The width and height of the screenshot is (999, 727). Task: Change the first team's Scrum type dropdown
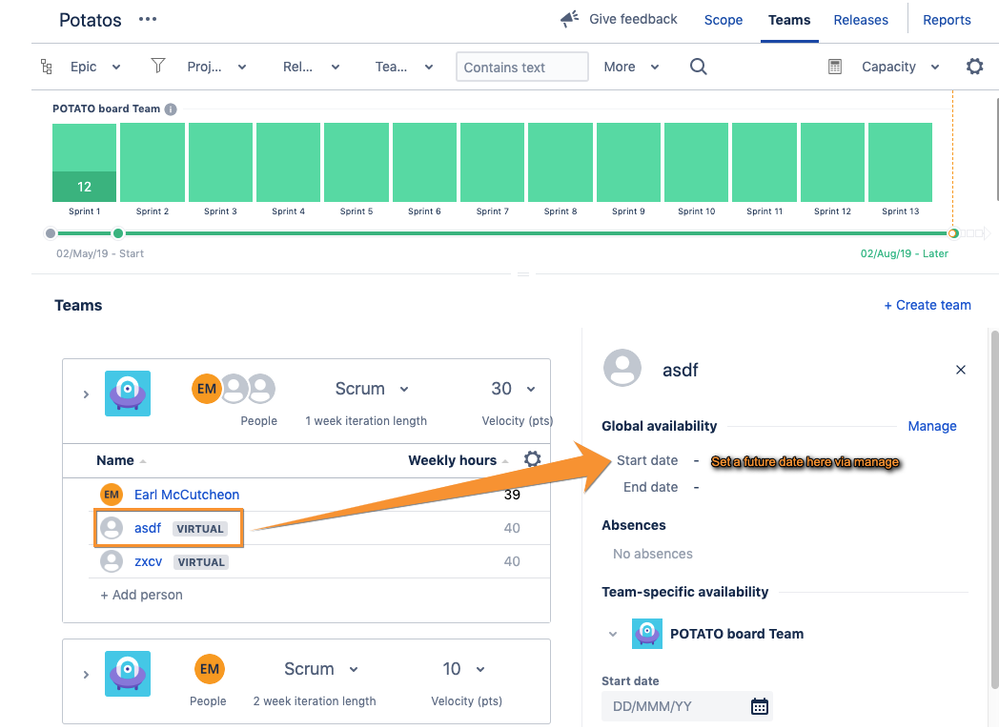372,389
